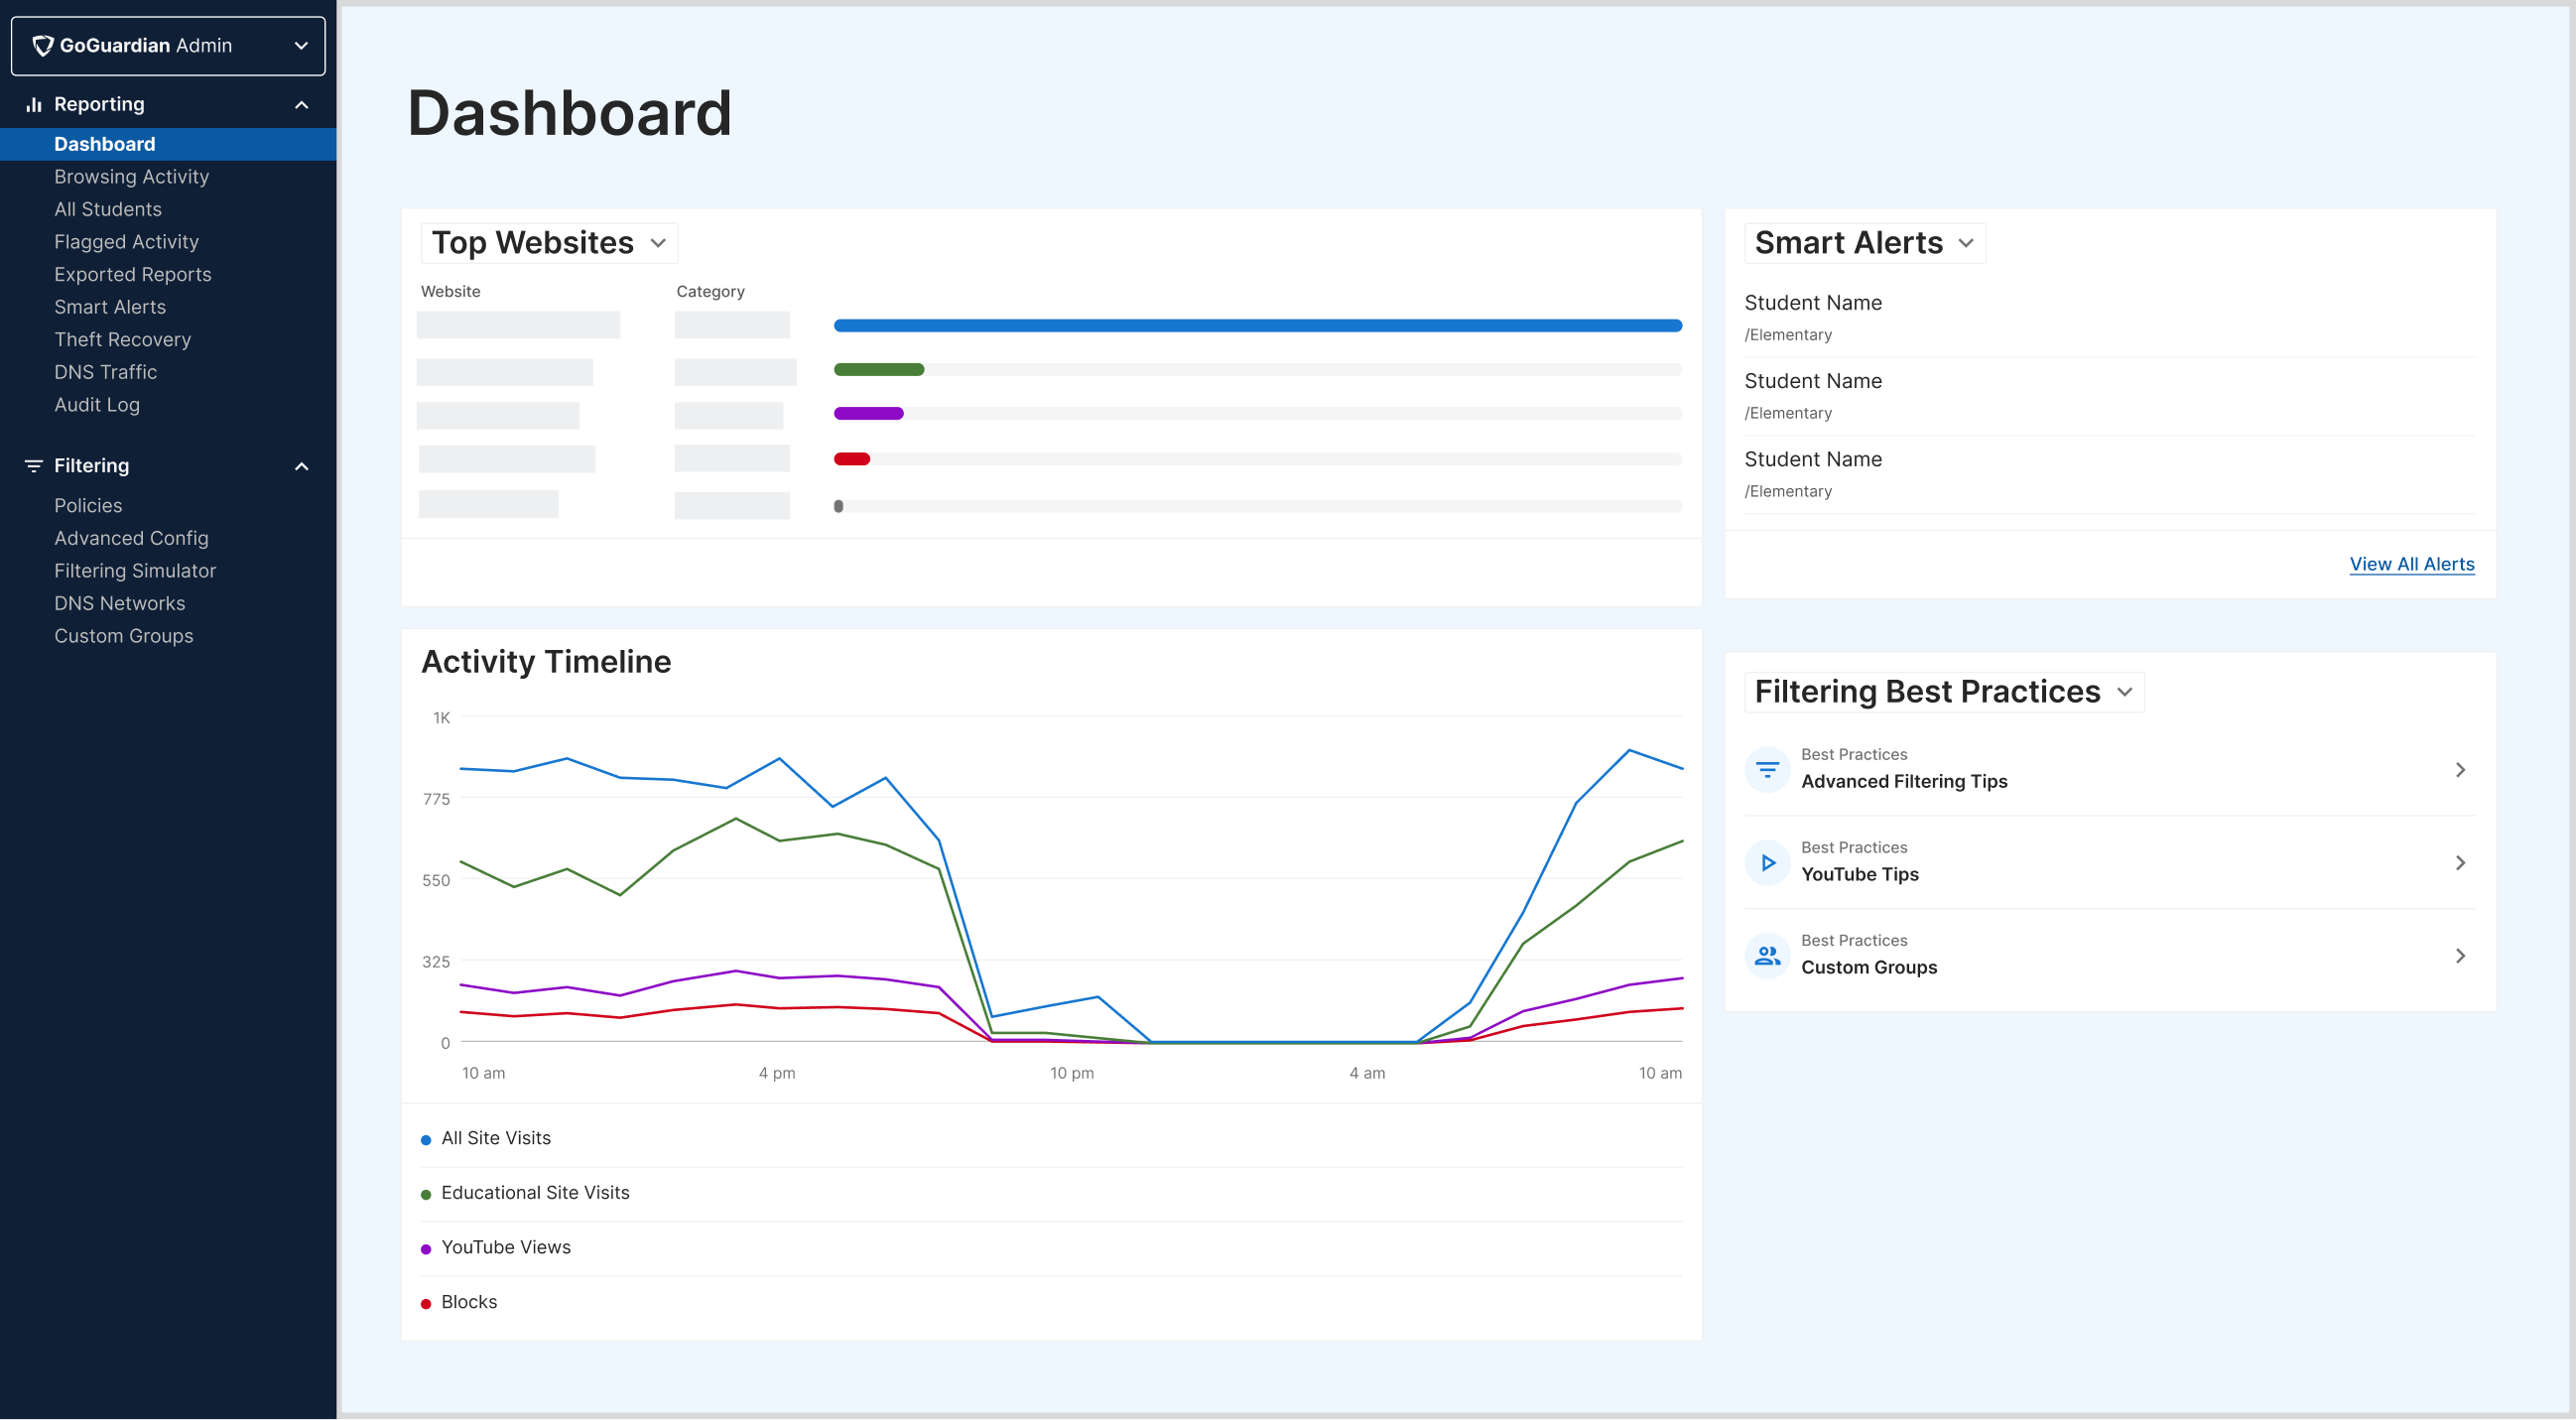Open the Smart Alerts widget dropdown
The width and height of the screenshot is (2576, 1420).
point(1864,243)
